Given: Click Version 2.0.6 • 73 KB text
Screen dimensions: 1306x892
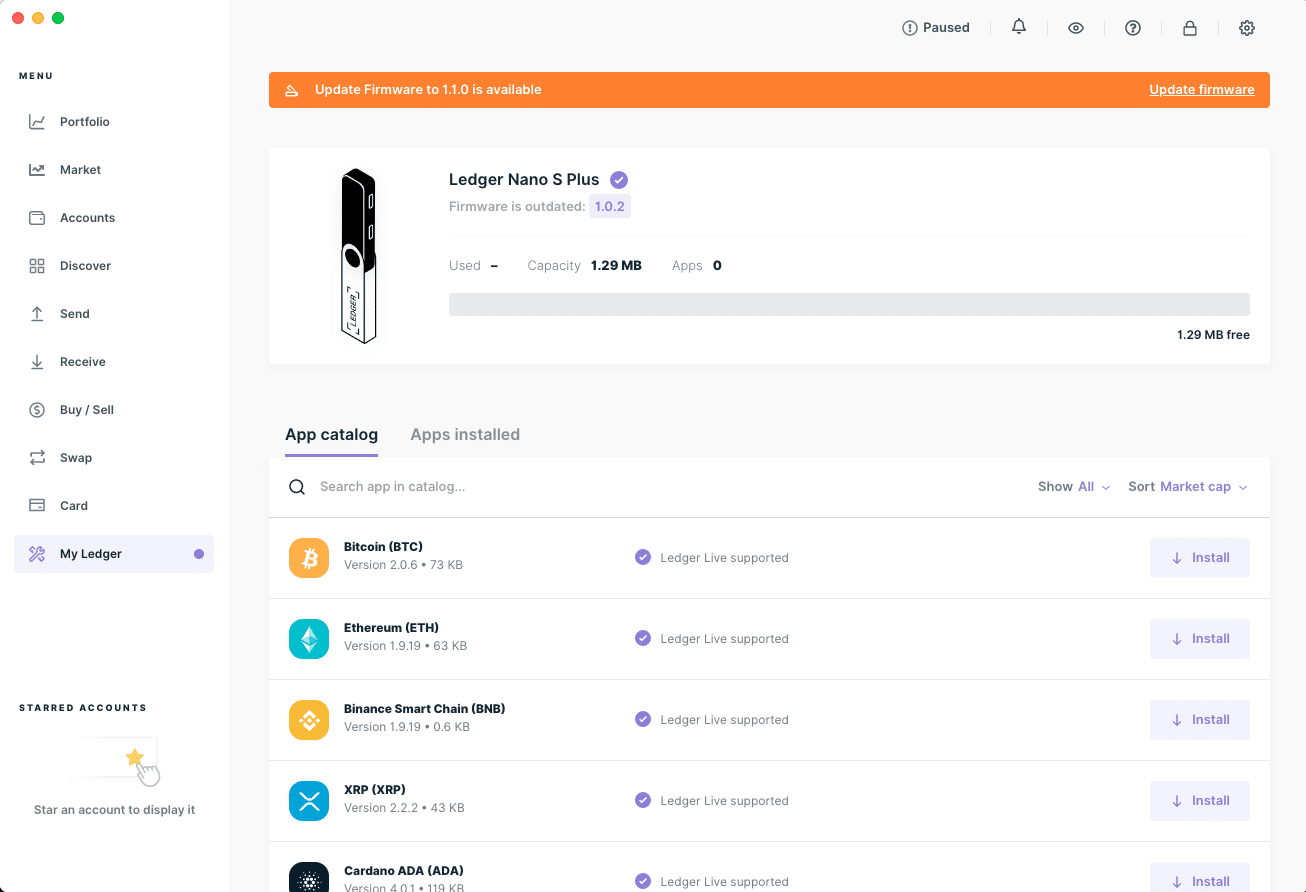Looking at the screenshot, I should coord(403,565).
